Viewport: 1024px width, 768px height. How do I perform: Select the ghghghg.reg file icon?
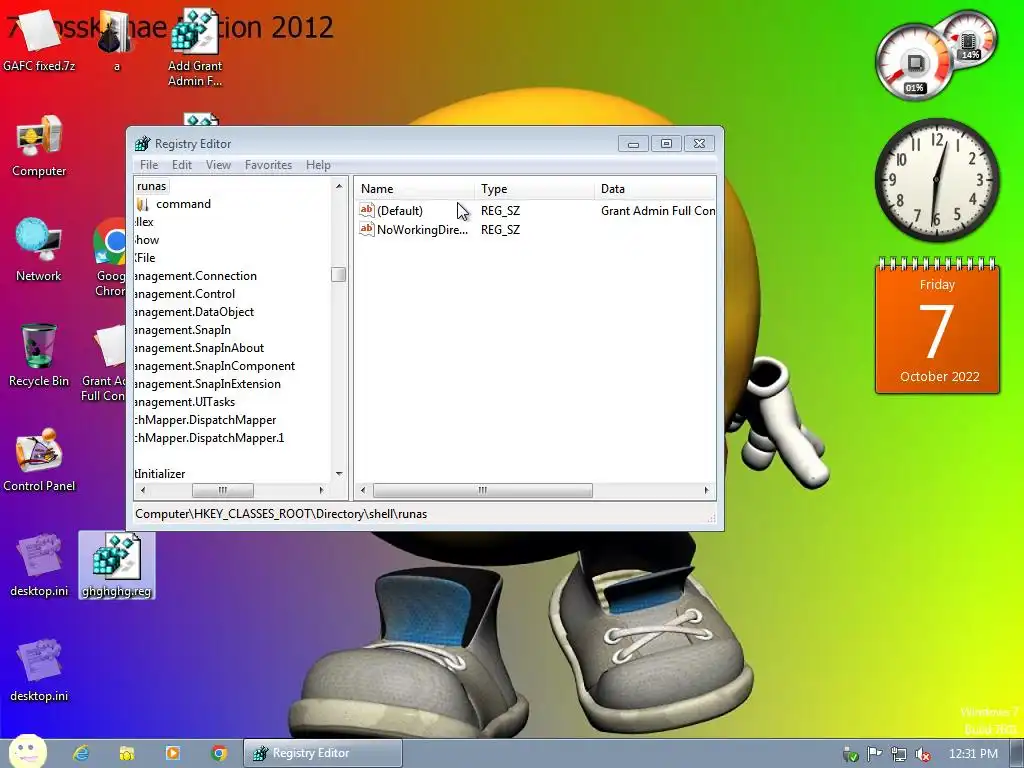coord(116,565)
